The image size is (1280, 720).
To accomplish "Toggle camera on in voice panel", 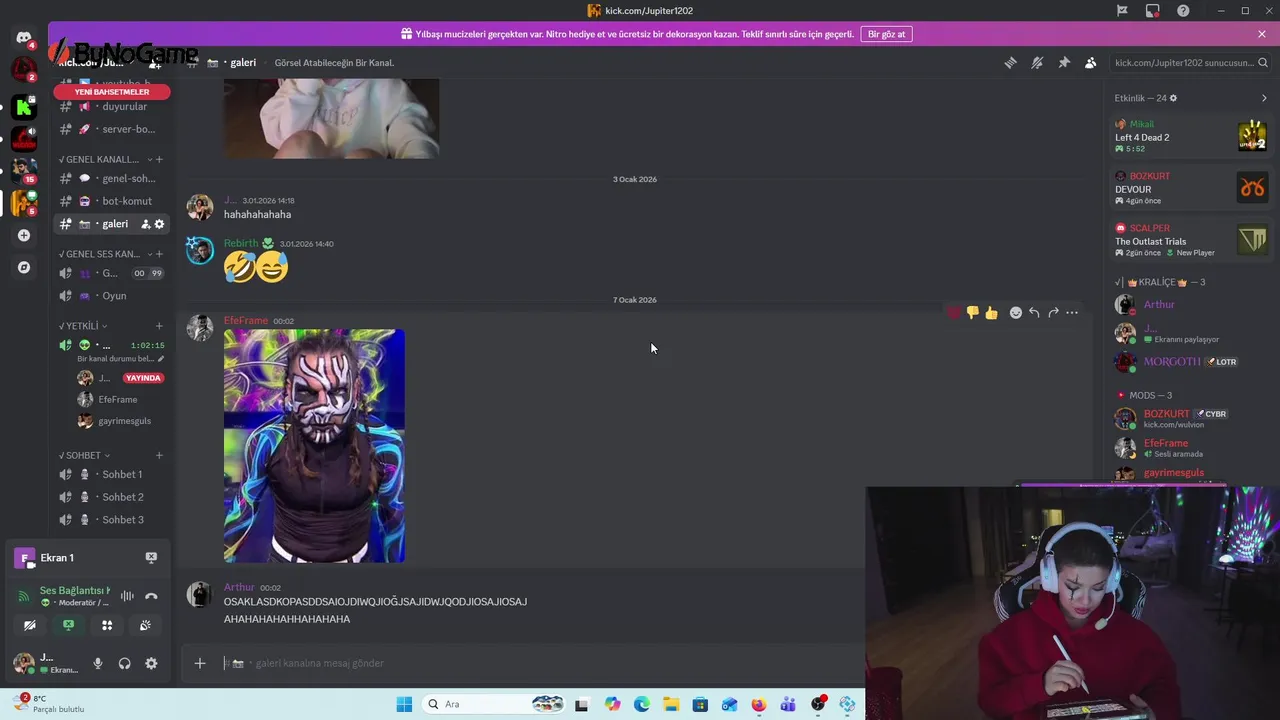I will tap(30, 625).
